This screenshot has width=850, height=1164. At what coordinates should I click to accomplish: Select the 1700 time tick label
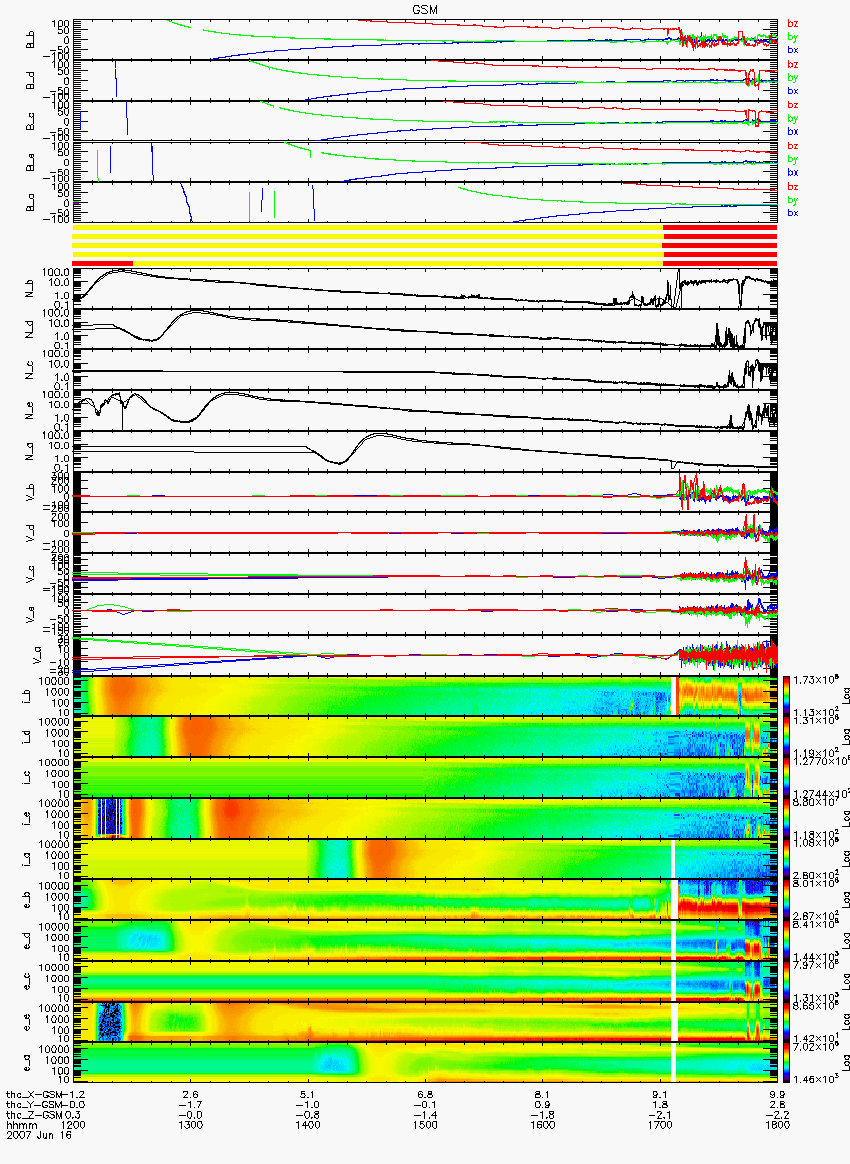[x=660, y=1125]
